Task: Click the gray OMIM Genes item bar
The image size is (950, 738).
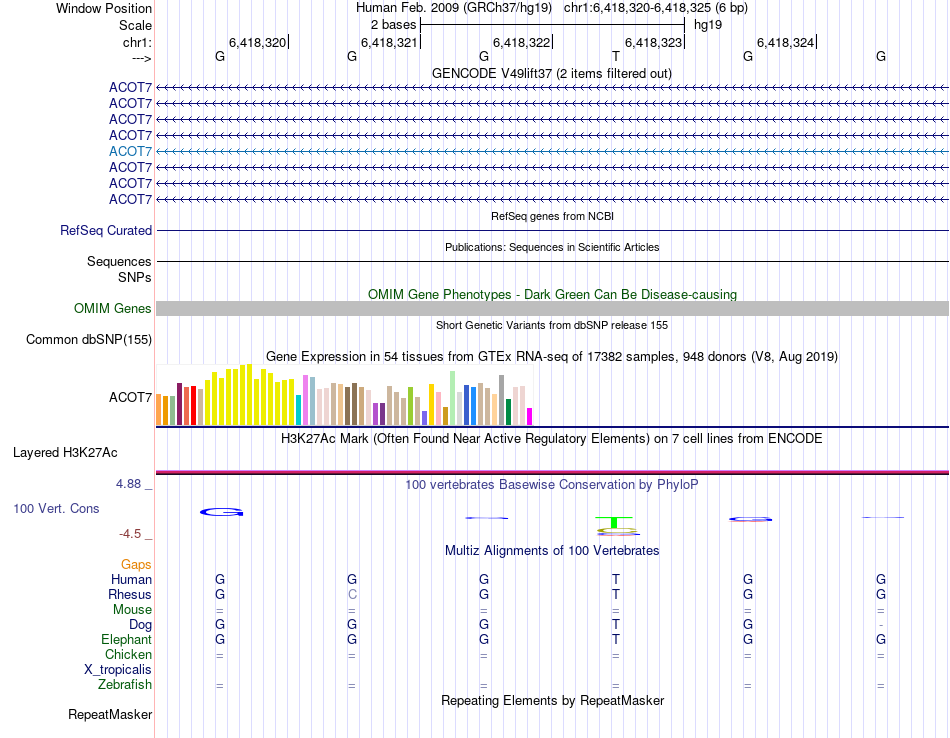Action: point(552,308)
